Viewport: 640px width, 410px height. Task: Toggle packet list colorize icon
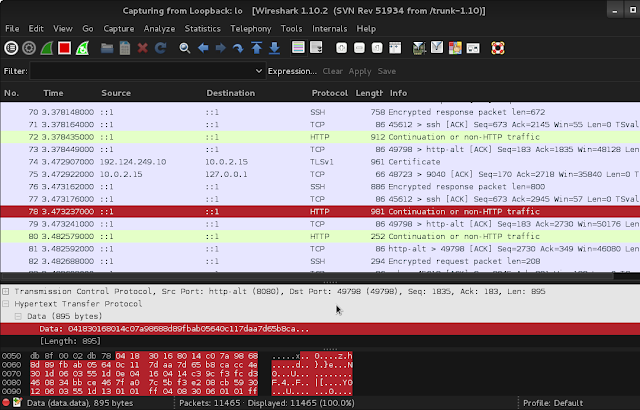[298, 48]
